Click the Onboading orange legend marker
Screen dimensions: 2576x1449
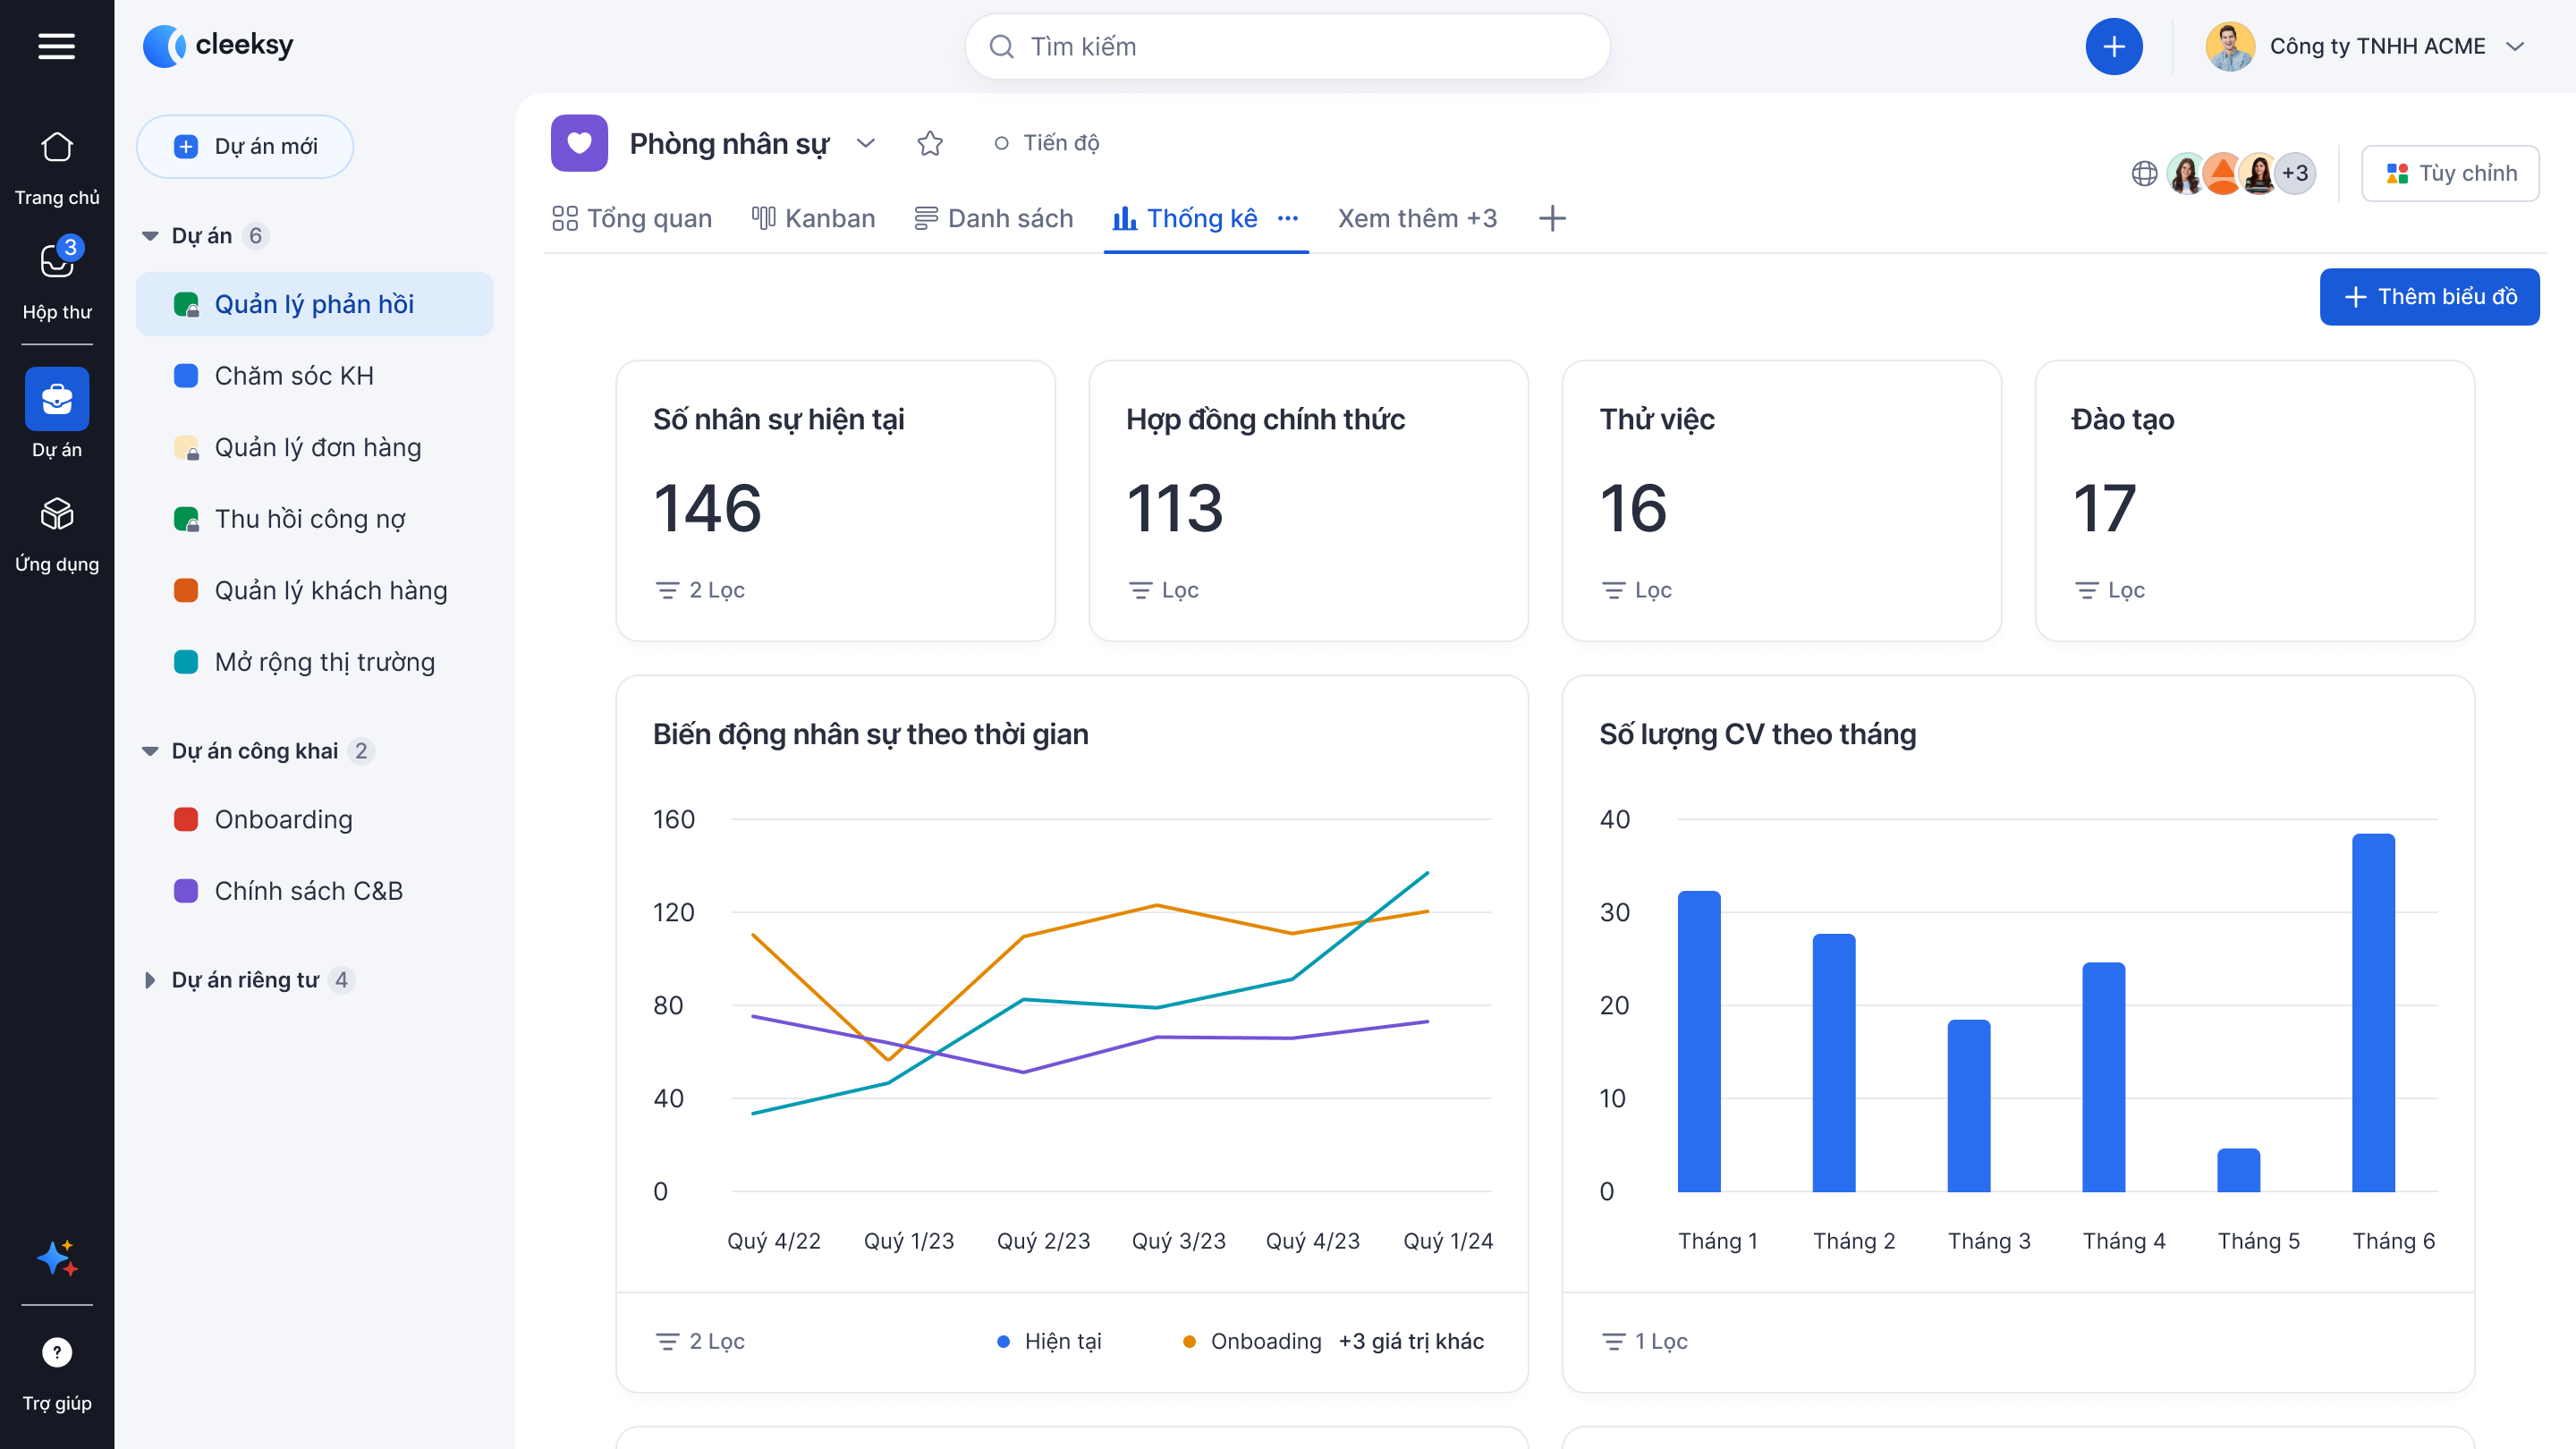pos(1189,1341)
